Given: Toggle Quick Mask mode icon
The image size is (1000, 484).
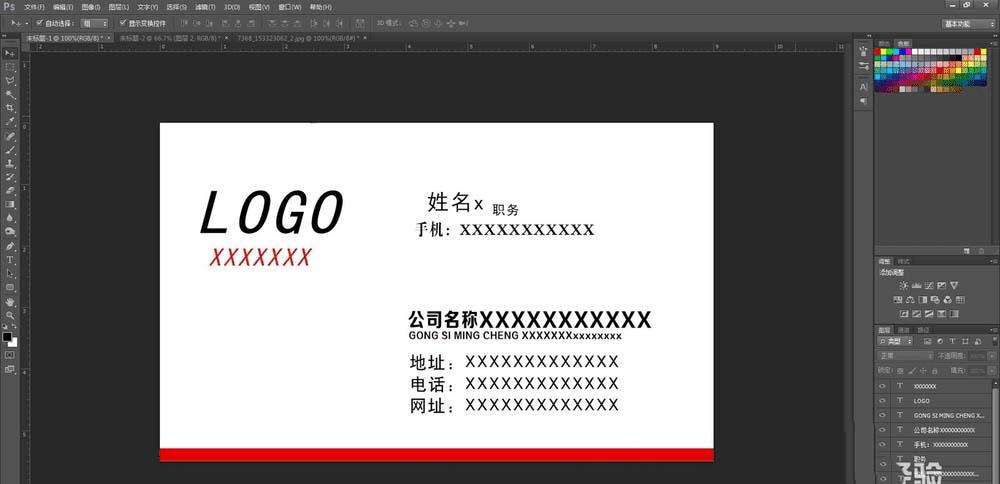Looking at the screenshot, I should tap(10, 354).
